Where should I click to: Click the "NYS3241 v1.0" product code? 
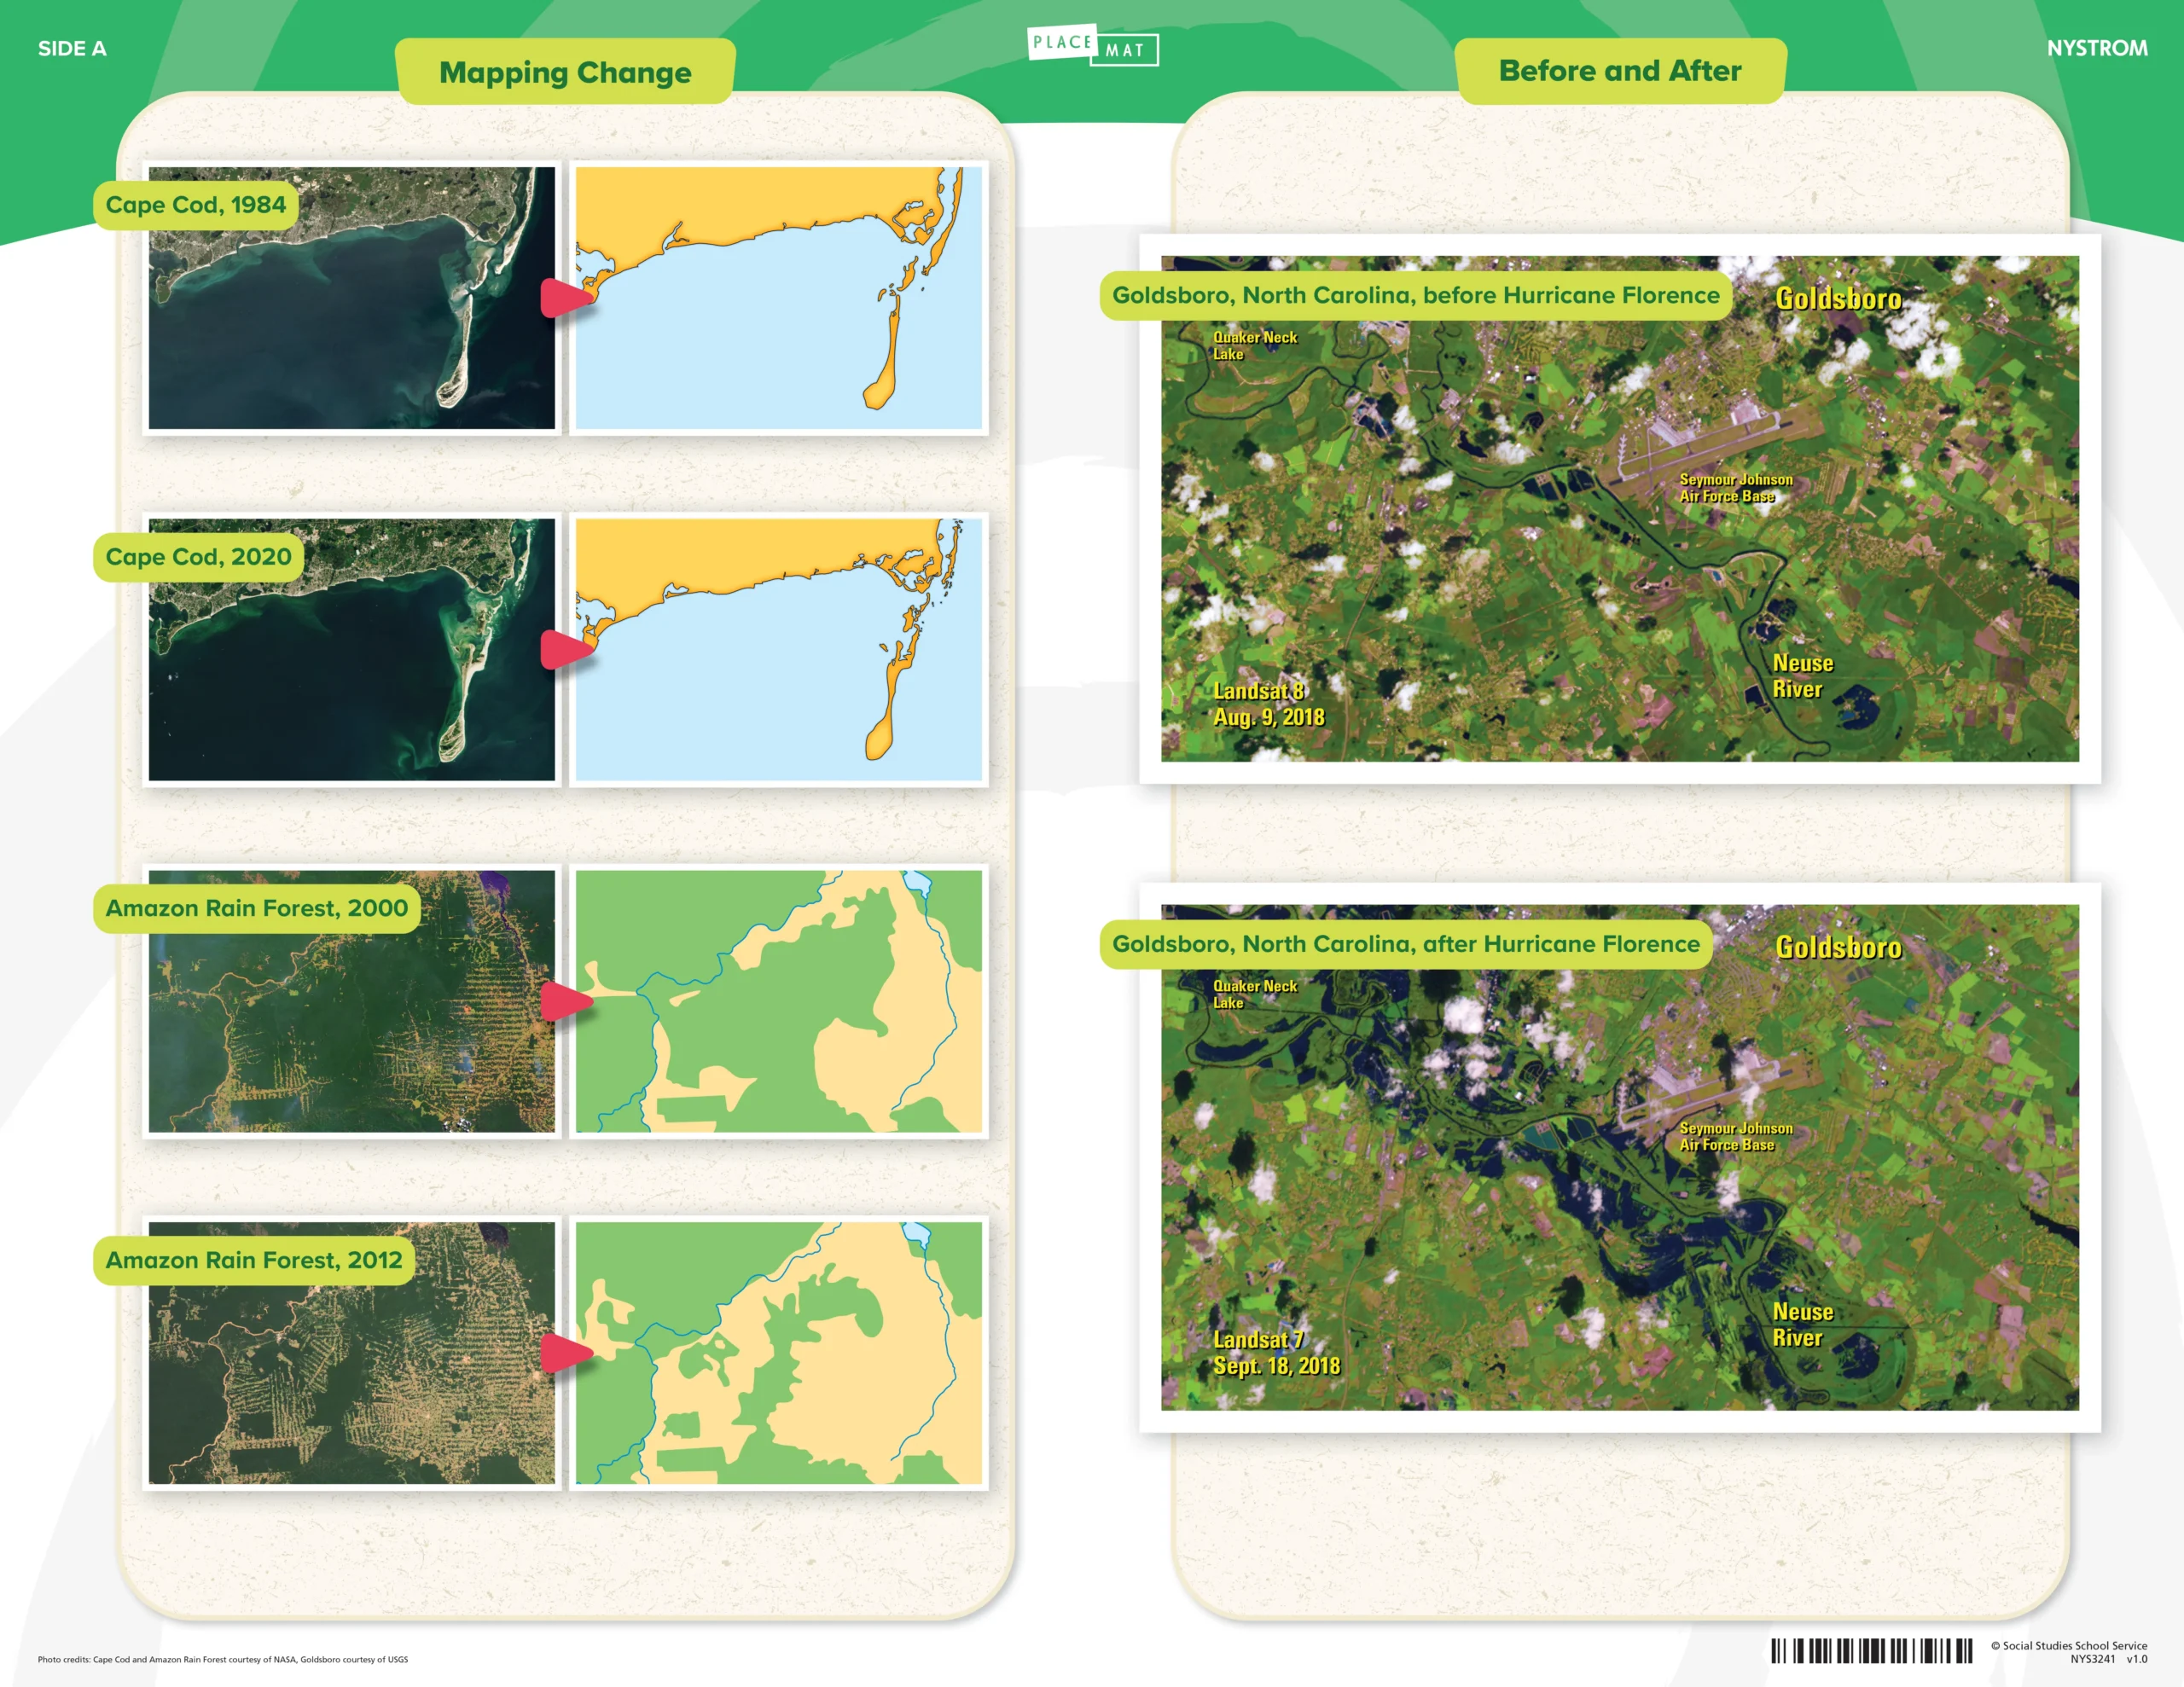(x=2108, y=1659)
